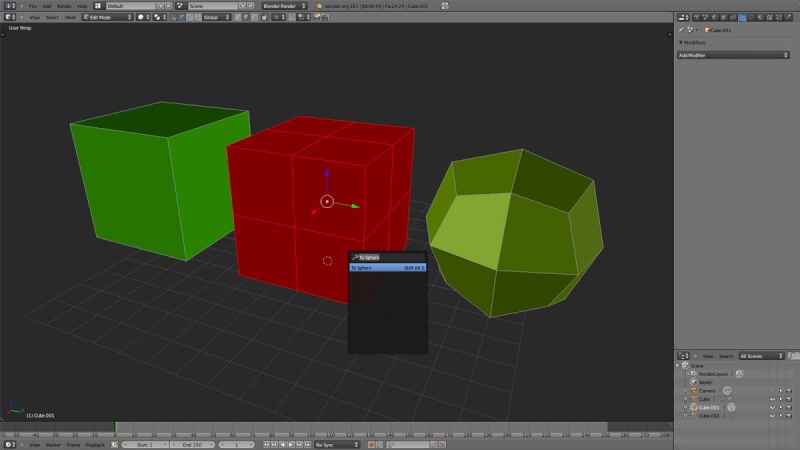Open the properties editor type selector
This screenshot has width=800, height=450.
pyautogui.click(x=683, y=17)
